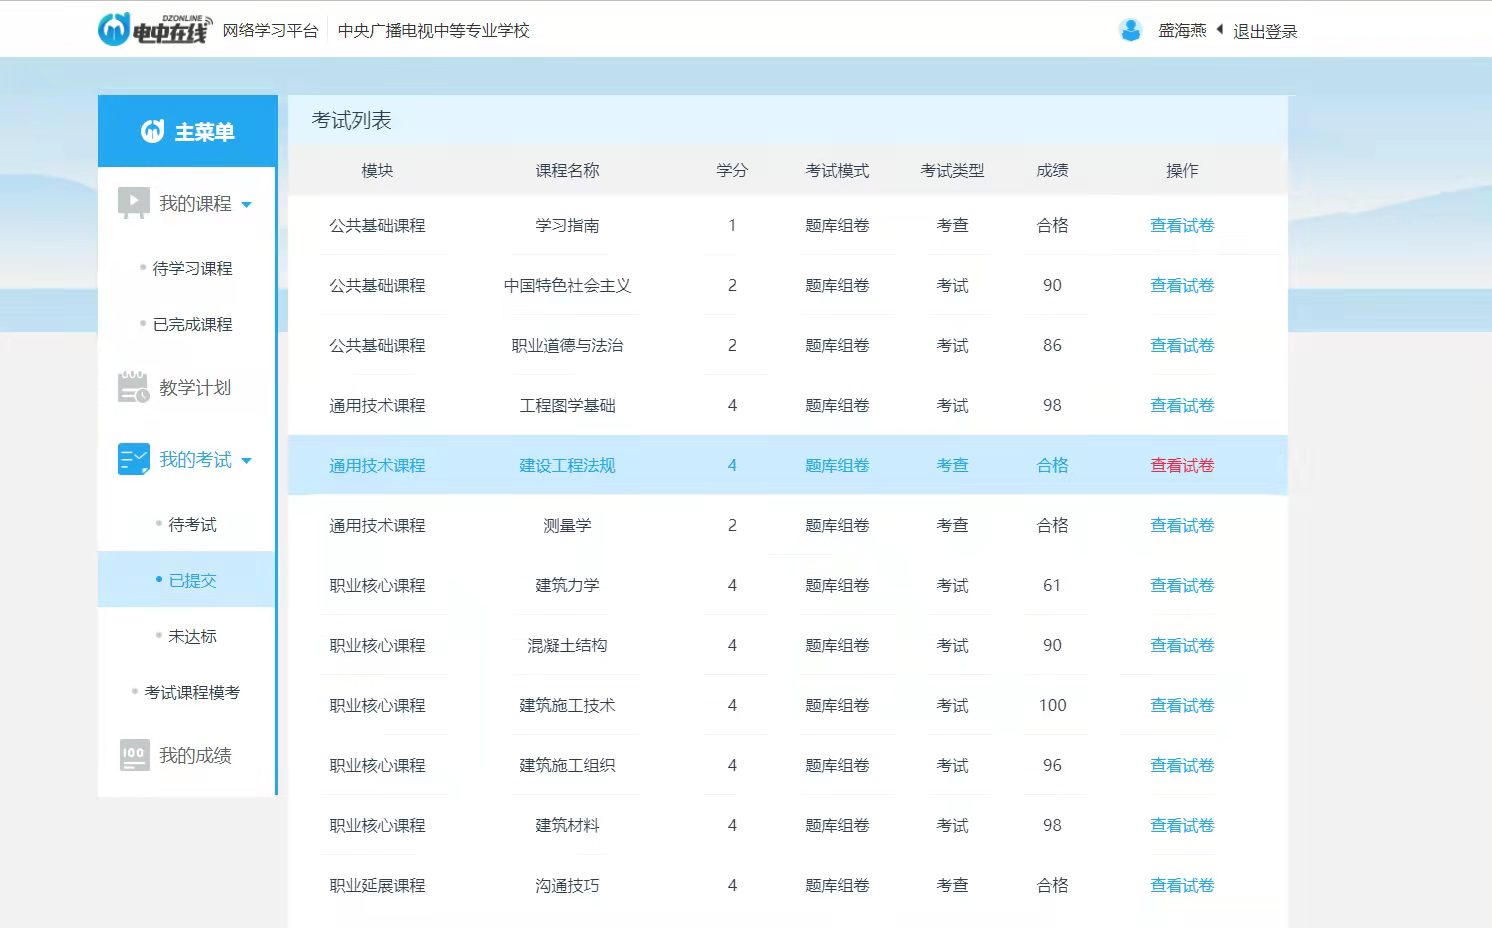This screenshot has height=928, width=1492.
Task: Click the 考试模式 column header
Action: point(837,170)
